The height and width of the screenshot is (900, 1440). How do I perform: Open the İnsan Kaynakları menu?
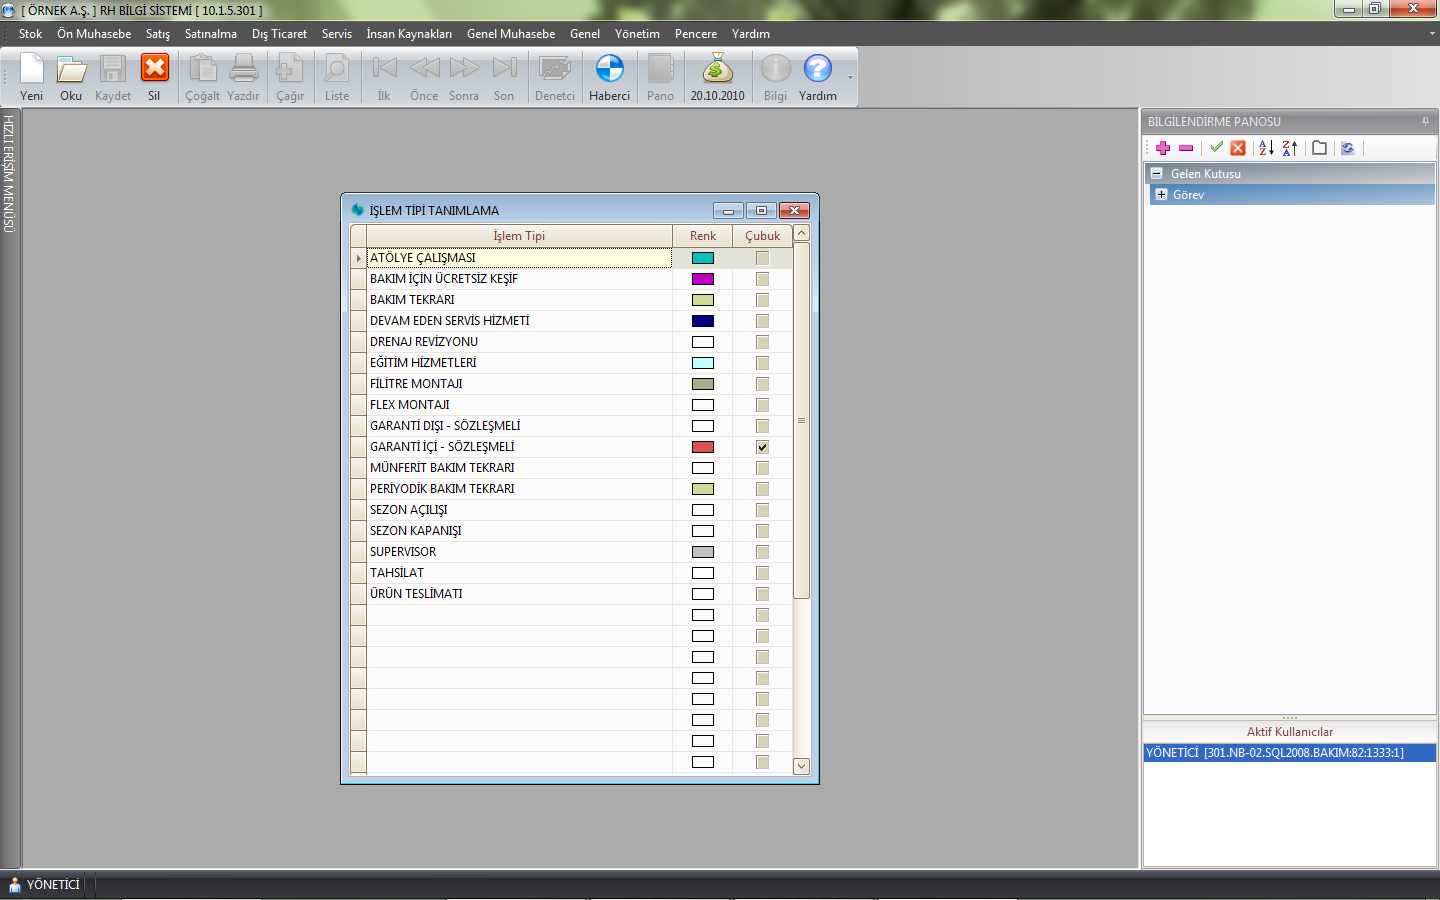point(408,34)
